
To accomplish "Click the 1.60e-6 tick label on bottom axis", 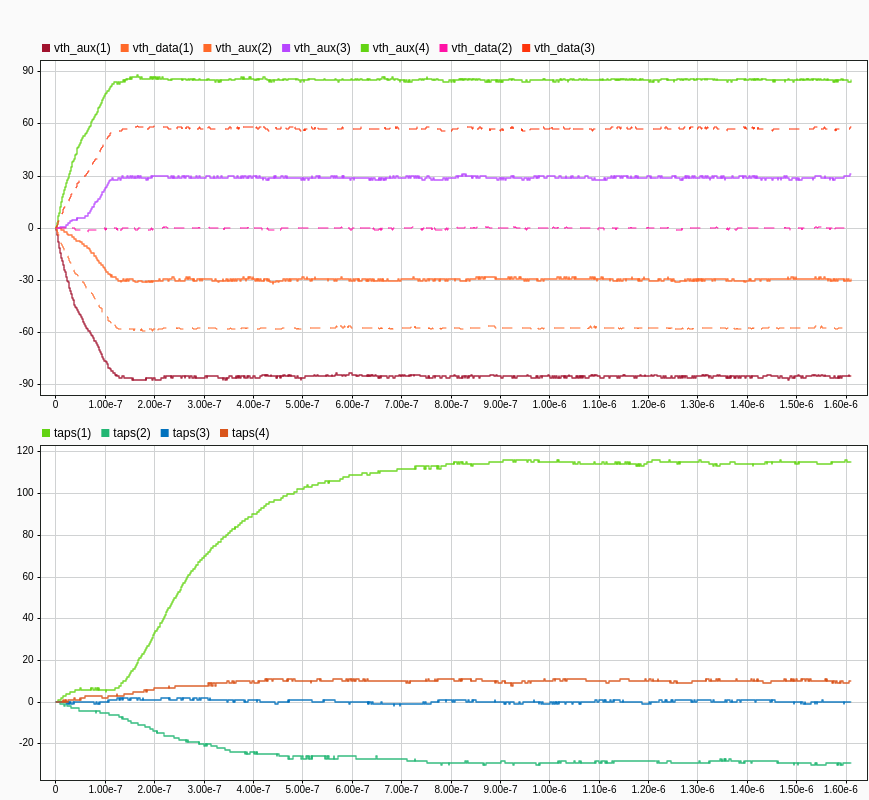I will pyautogui.click(x=840, y=787).
